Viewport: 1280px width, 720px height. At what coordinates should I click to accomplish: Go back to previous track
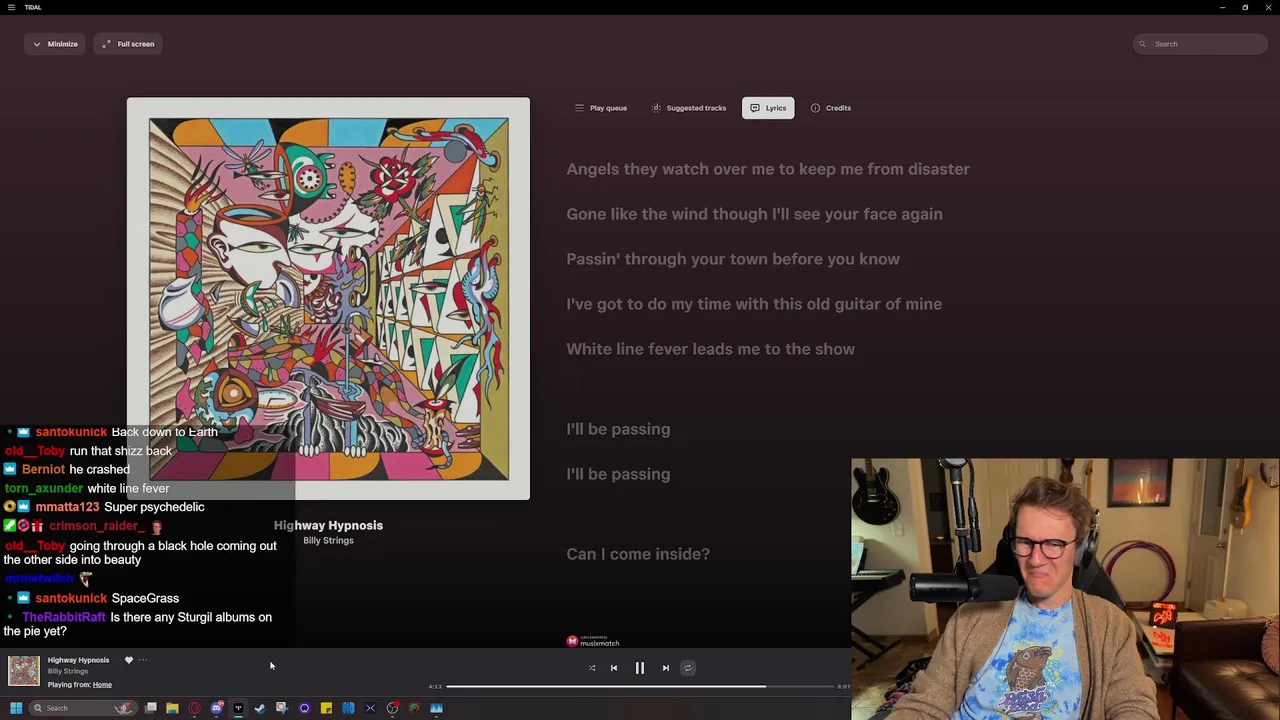coord(614,668)
